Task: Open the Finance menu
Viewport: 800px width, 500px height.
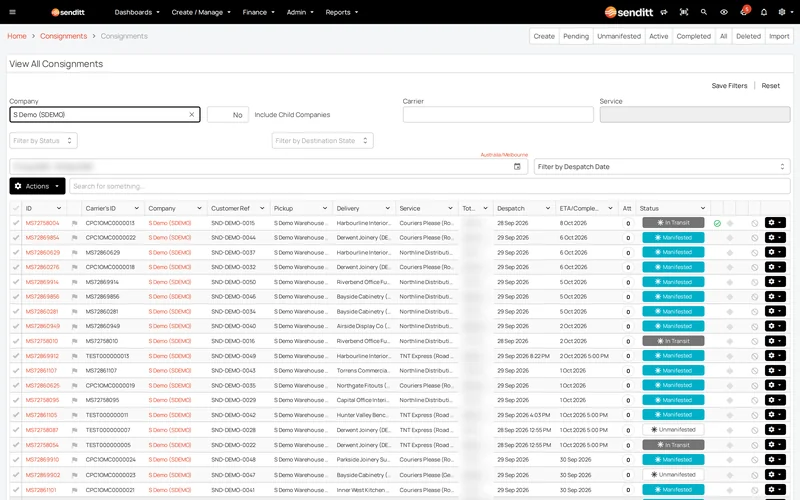Action: (259, 12)
